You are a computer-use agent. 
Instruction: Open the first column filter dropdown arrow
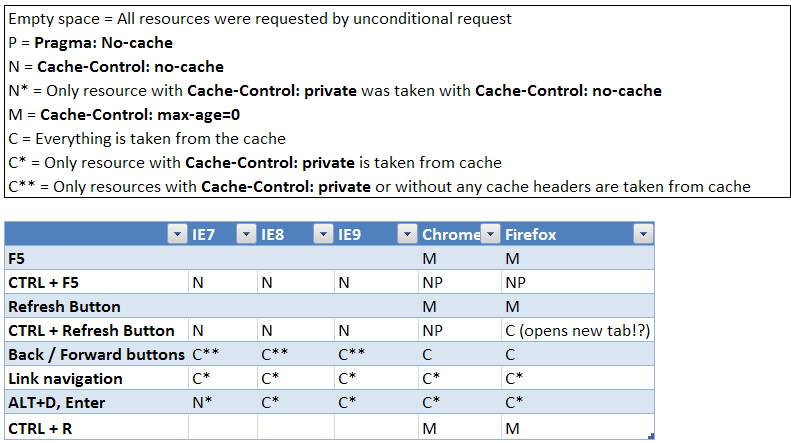click(x=177, y=234)
